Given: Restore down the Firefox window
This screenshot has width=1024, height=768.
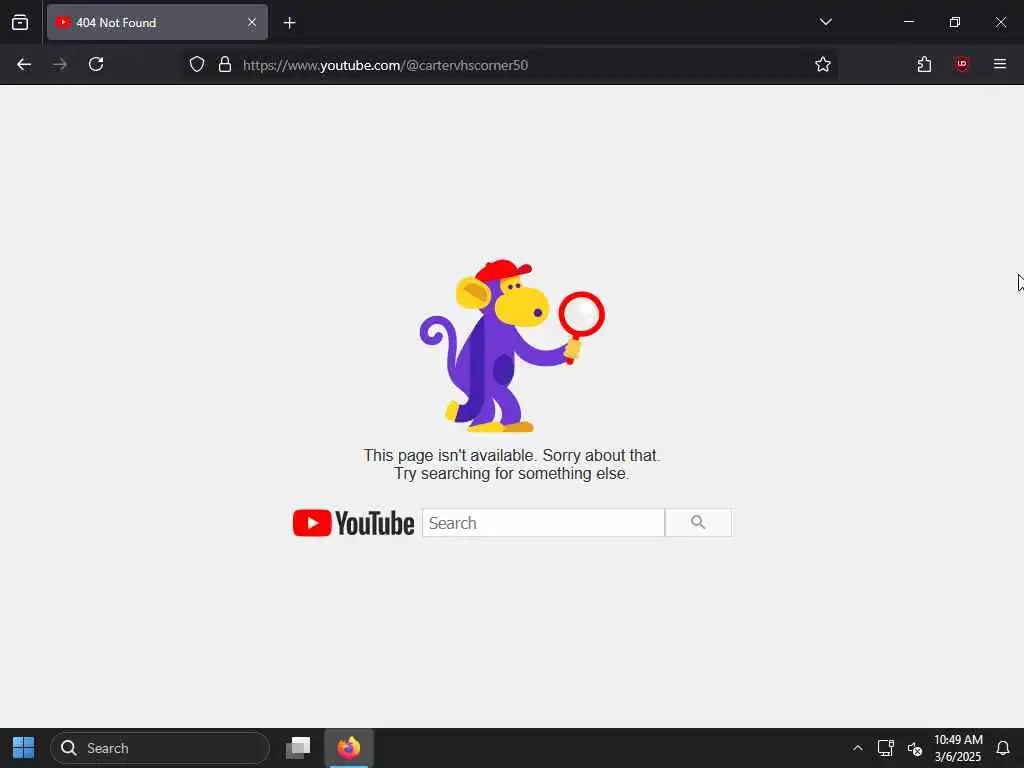Looking at the screenshot, I should click(955, 22).
